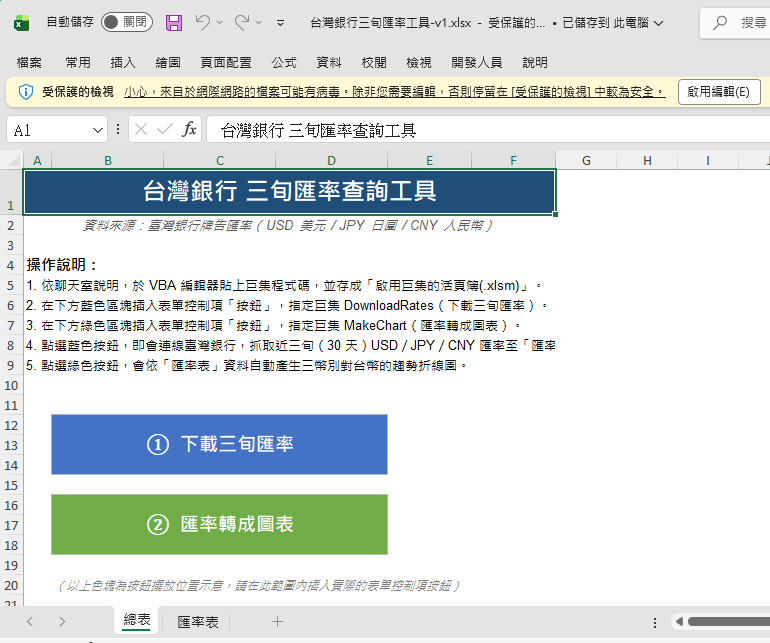Click the Protected View shield icon

tap(26, 92)
